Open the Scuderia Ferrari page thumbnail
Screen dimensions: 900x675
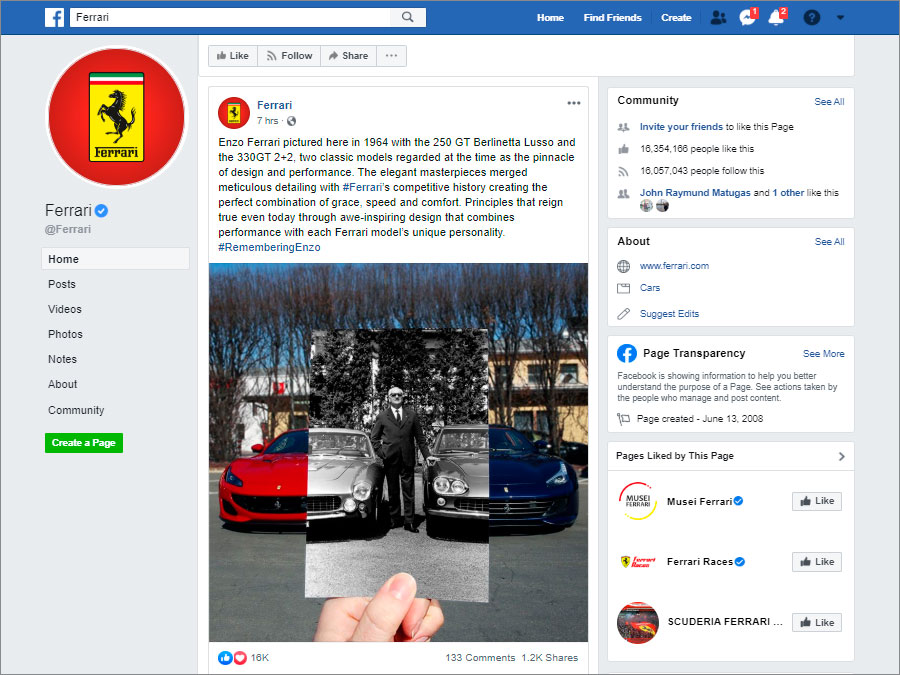point(638,623)
